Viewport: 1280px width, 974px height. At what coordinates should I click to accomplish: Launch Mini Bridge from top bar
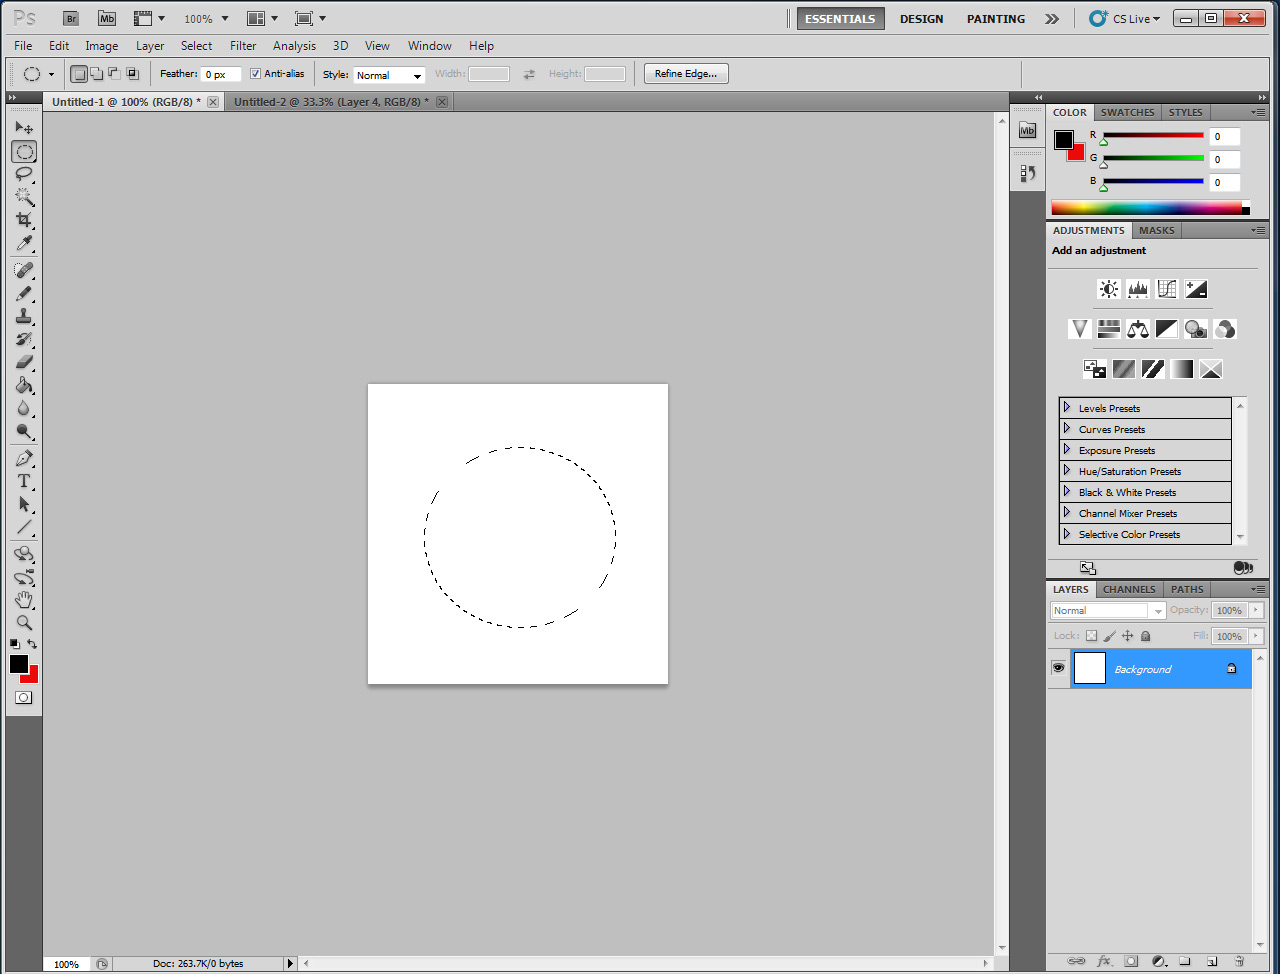coord(107,18)
